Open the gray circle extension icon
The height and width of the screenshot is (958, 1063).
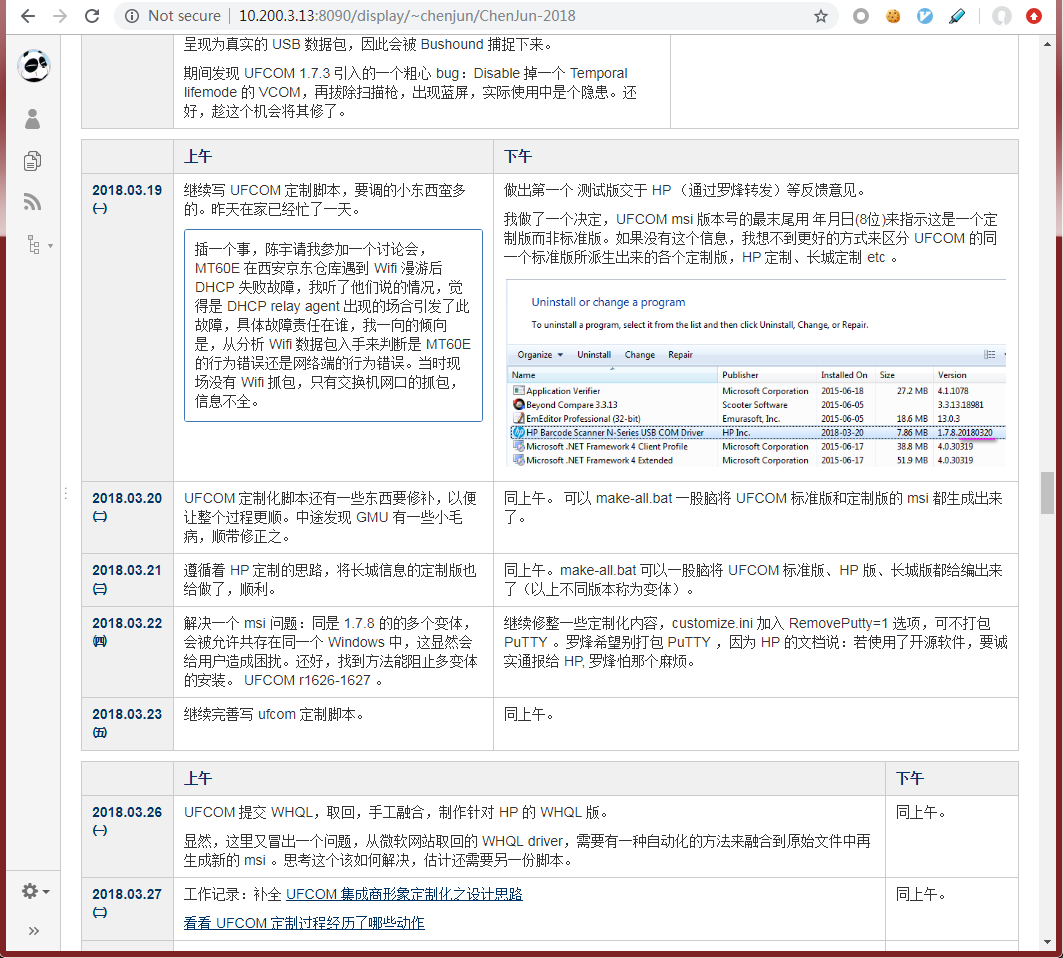[x=861, y=16]
